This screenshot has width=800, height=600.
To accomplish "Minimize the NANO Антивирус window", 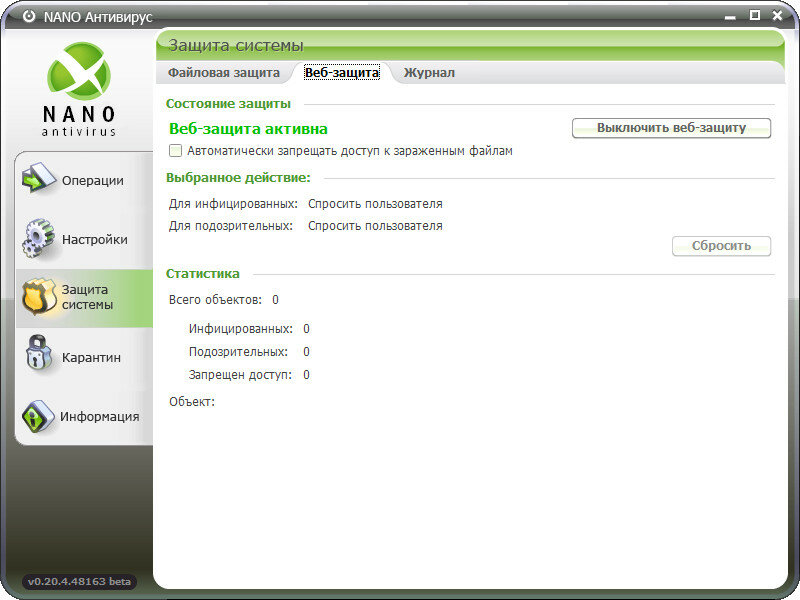I will coord(731,15).
